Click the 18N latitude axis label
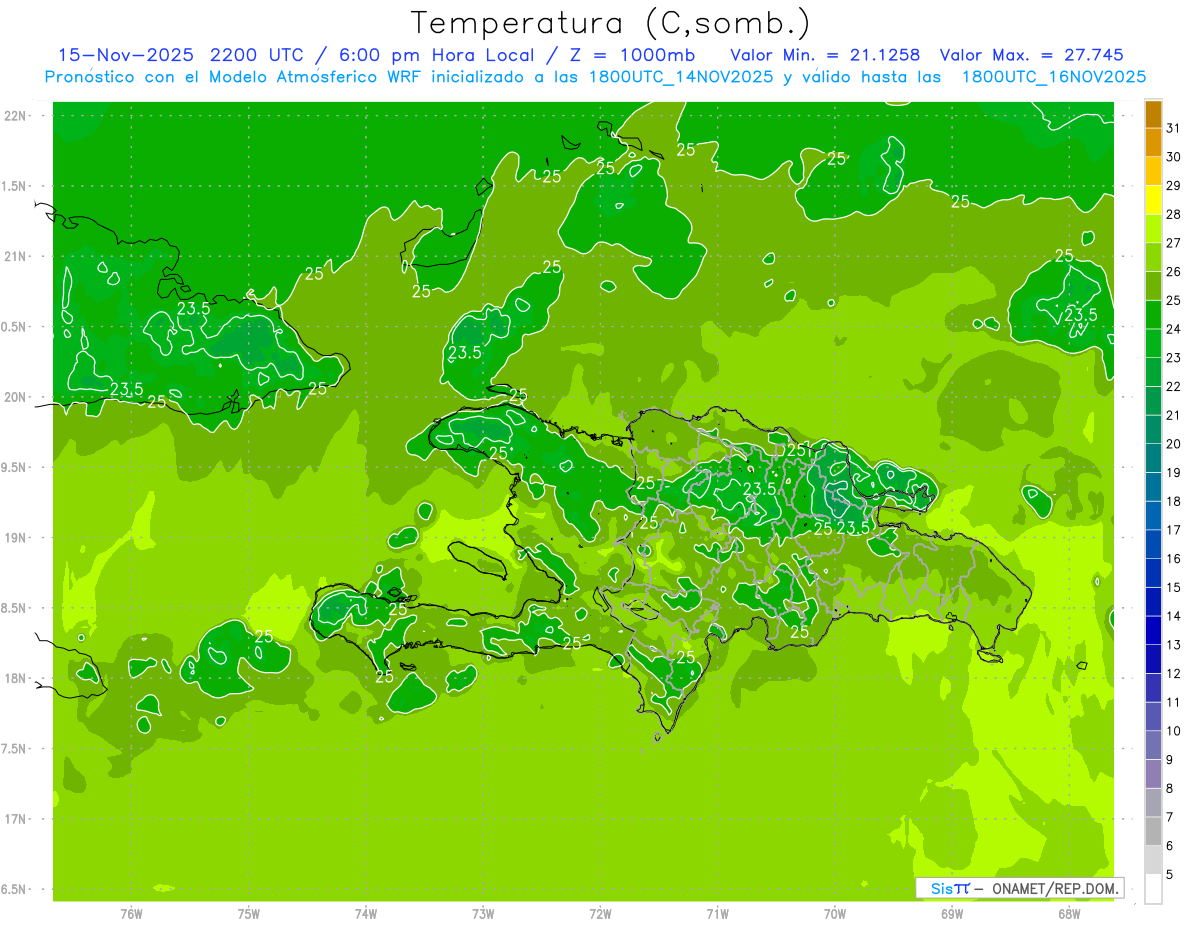This screenshot has height=927, width=1200. 17,678
